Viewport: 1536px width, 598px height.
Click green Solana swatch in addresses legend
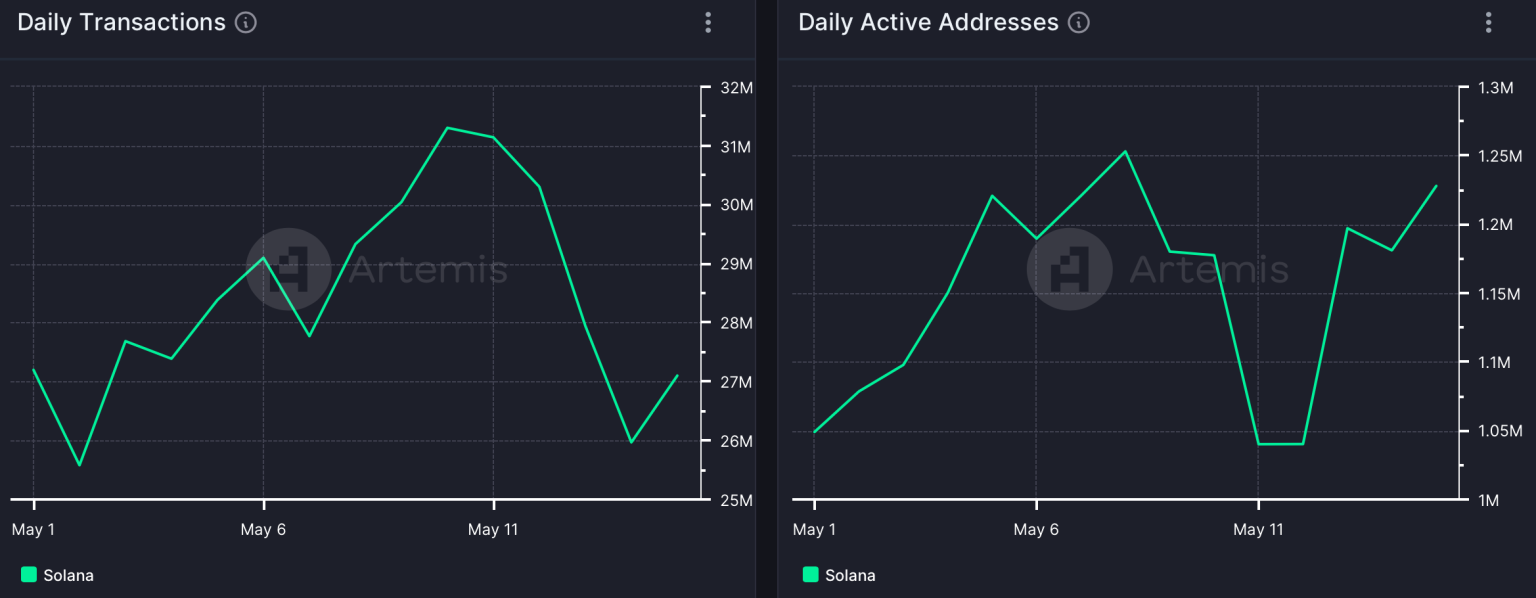coord(809,574)
